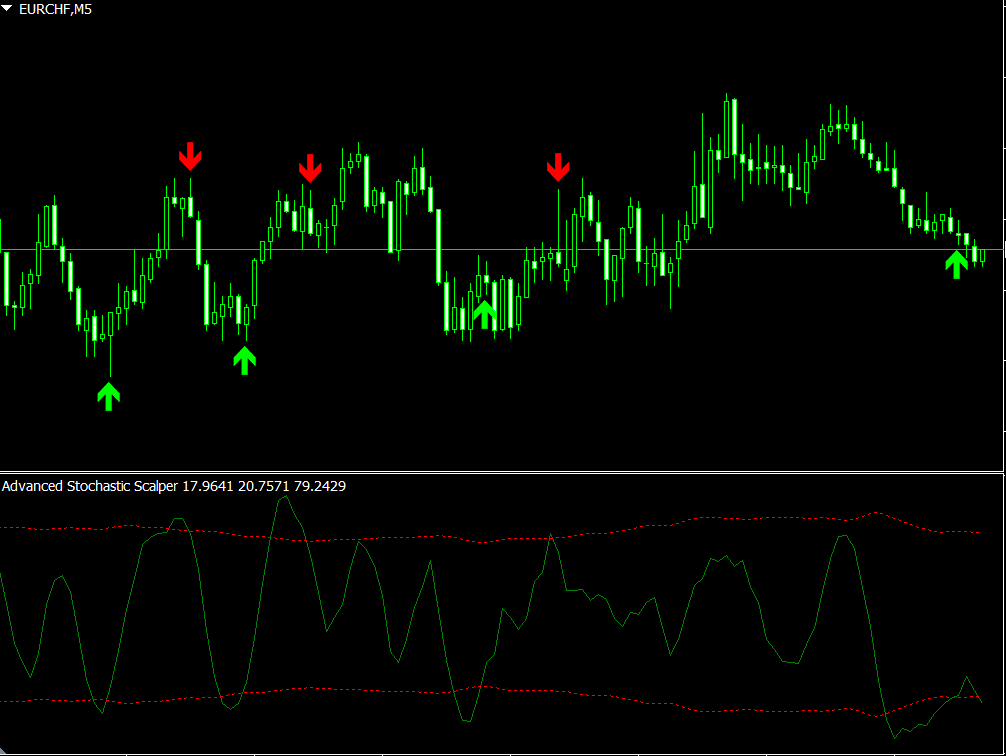Click the leftmost red sell arrow
The image size is (1006, 756).
click(190, 157)
